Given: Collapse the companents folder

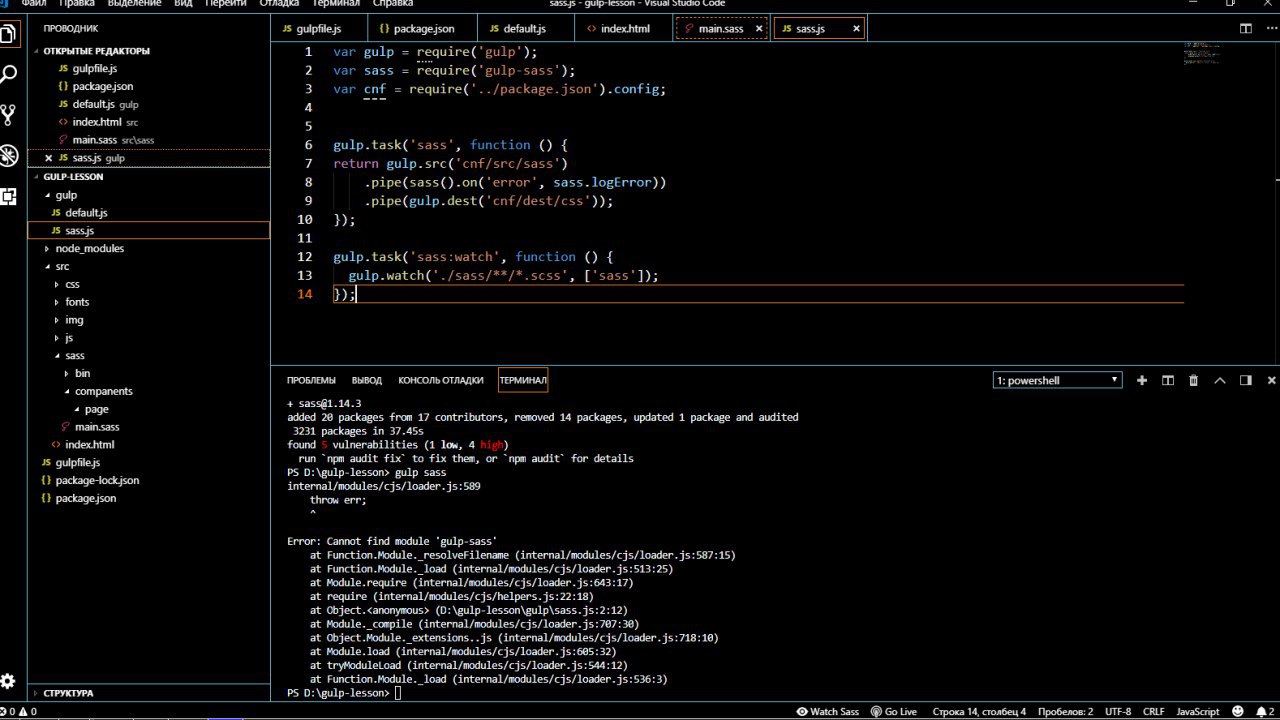Looking at the screenshot, I should click(x=103, y=391).
